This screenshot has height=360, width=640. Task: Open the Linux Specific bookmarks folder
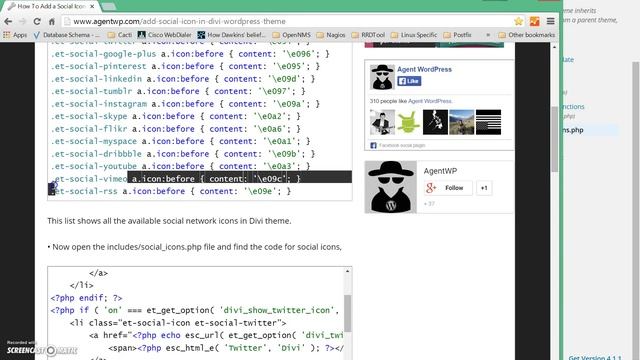414,35
